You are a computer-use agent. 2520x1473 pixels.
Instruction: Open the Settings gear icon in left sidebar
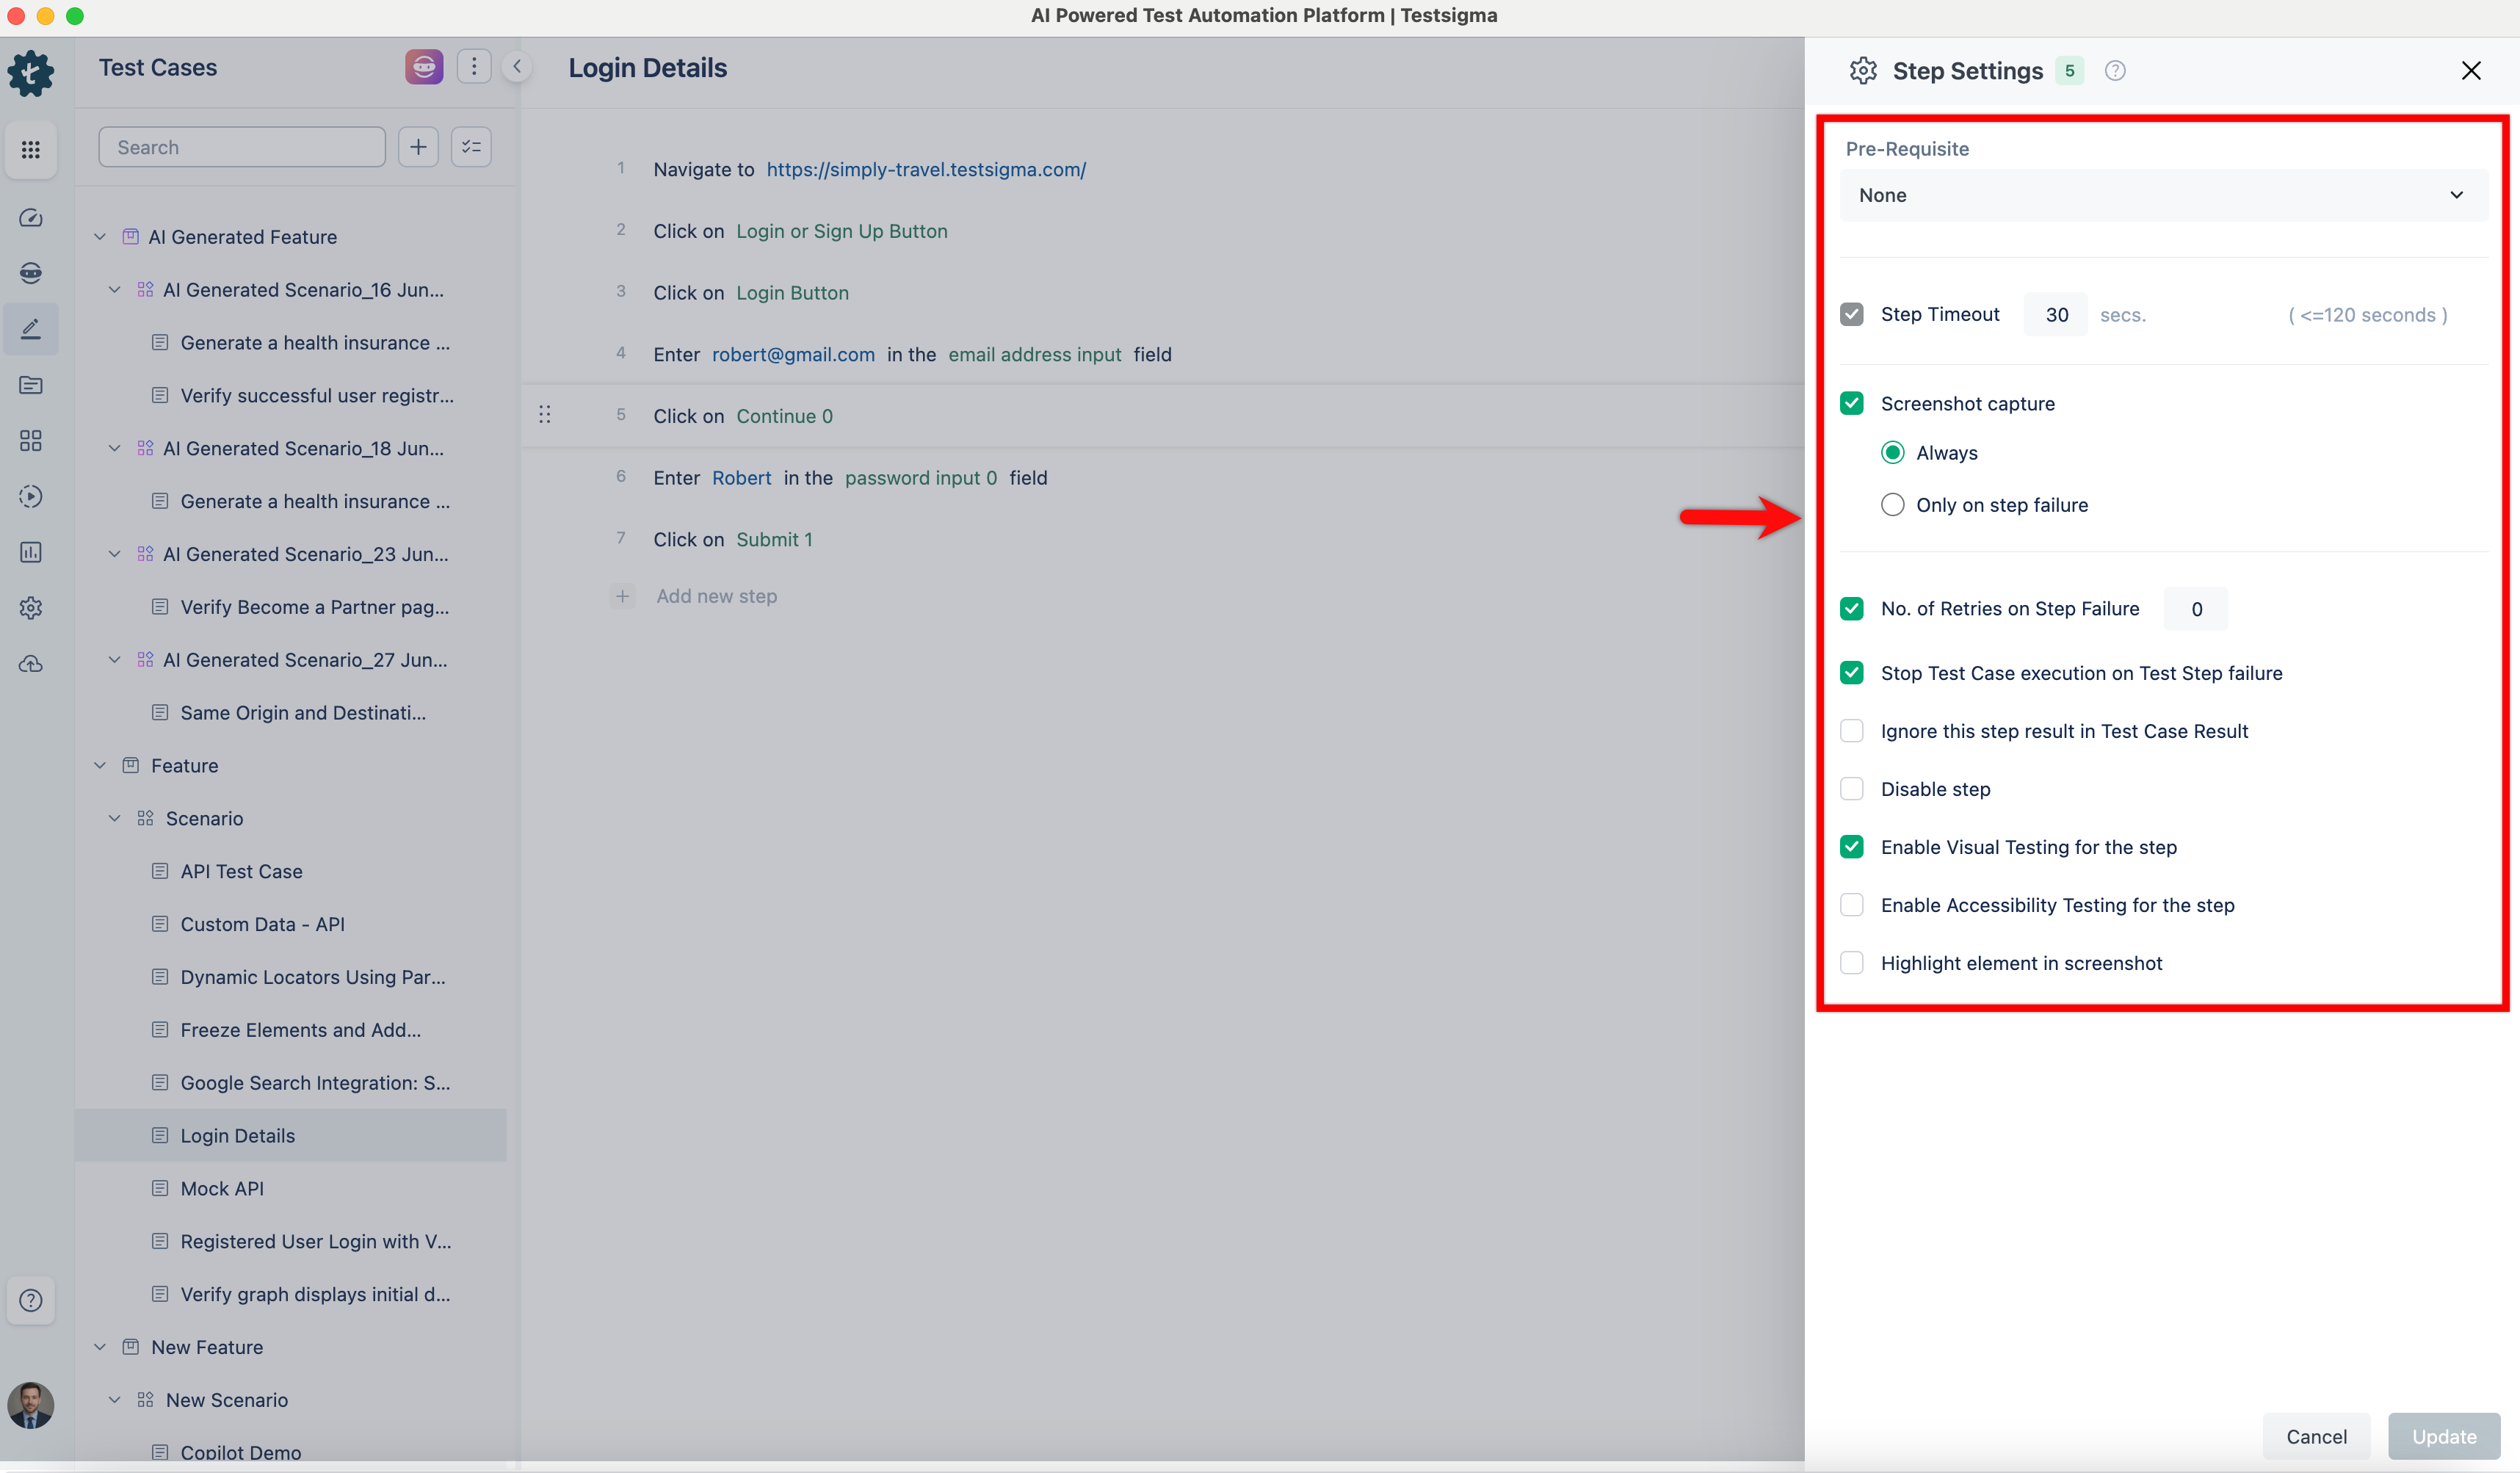coord(31,607)
